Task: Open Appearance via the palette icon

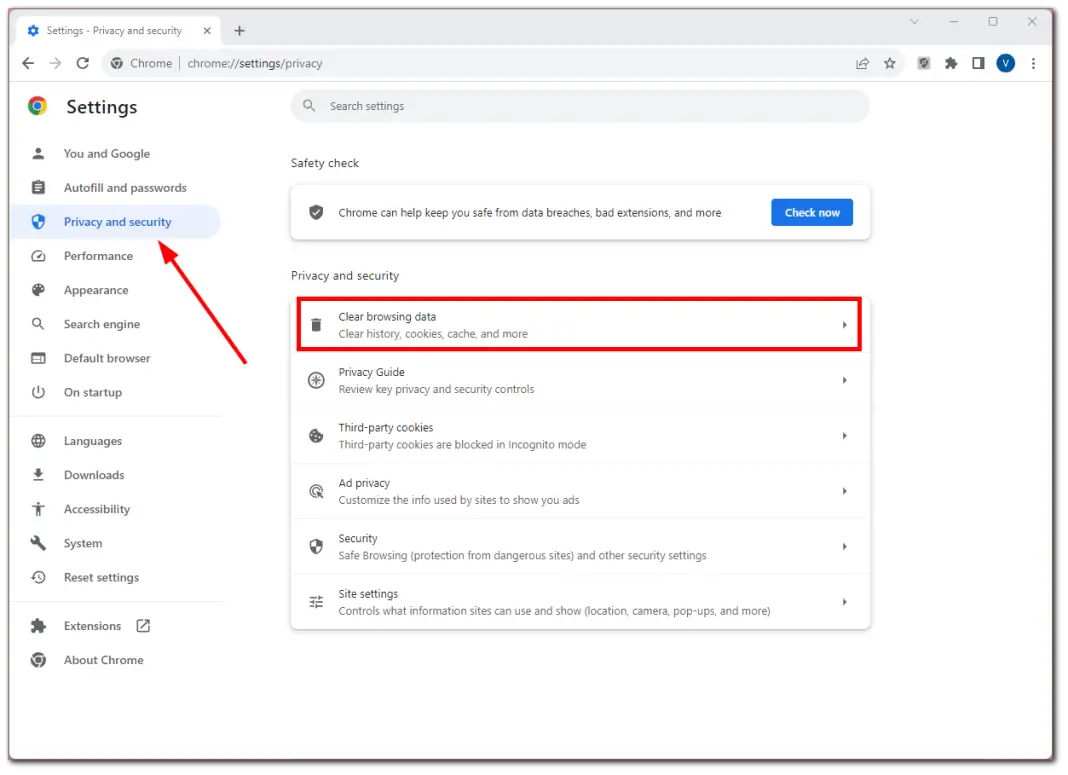Action: (x=37, y=290)
